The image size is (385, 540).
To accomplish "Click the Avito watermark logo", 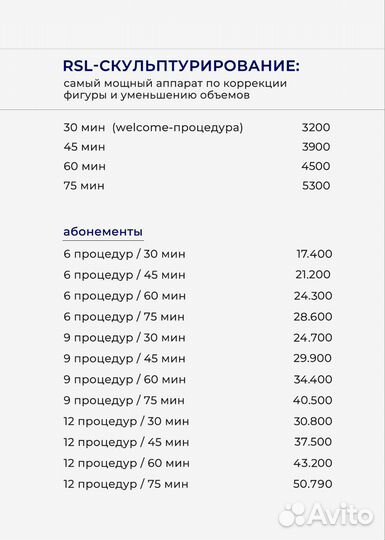I will click(326, 515).
